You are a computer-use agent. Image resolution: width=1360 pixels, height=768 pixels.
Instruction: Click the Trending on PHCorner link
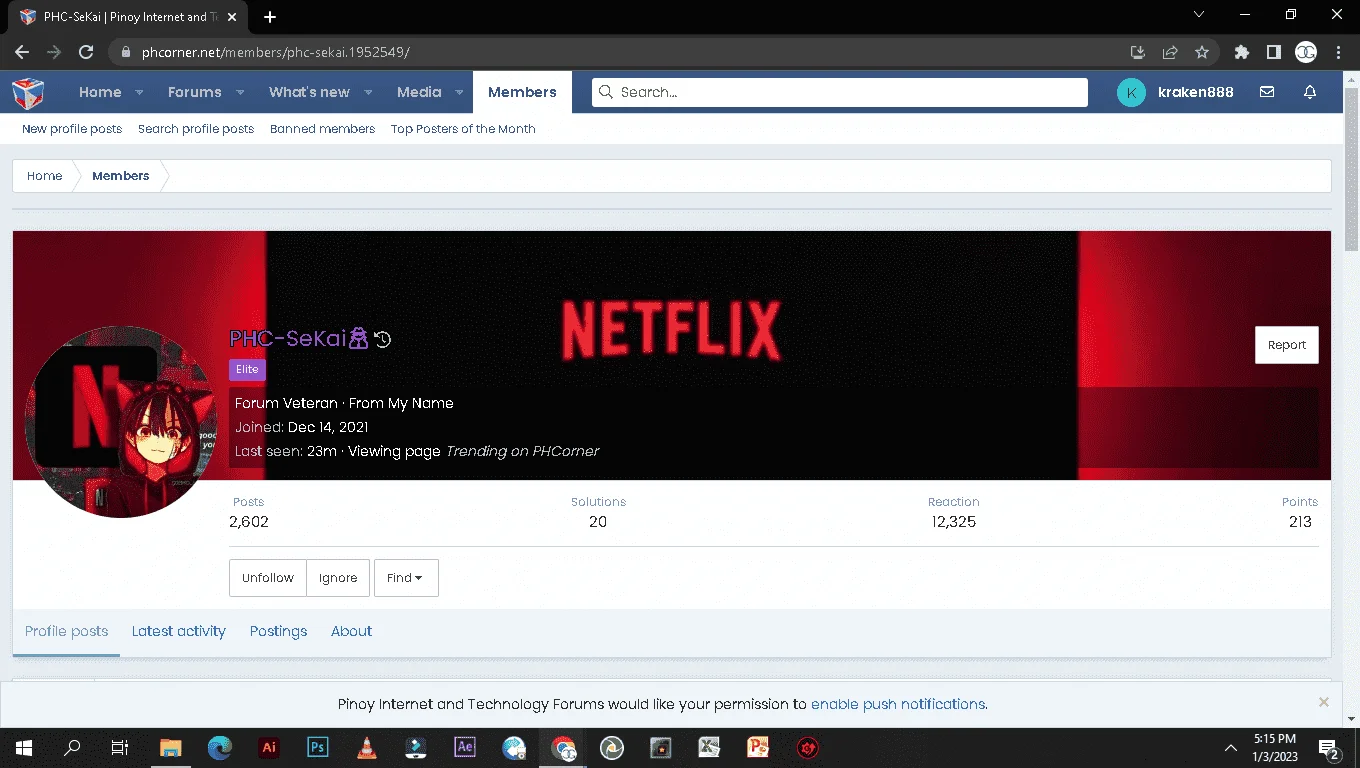pyautogui.click(x=522, y=451)
